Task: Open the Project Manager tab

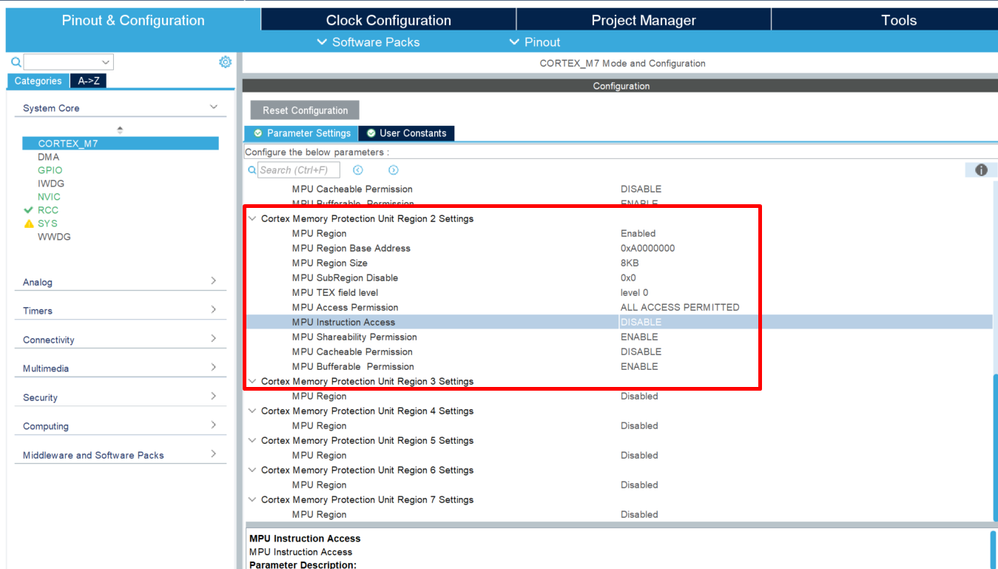Action: [x=643, y=20]
